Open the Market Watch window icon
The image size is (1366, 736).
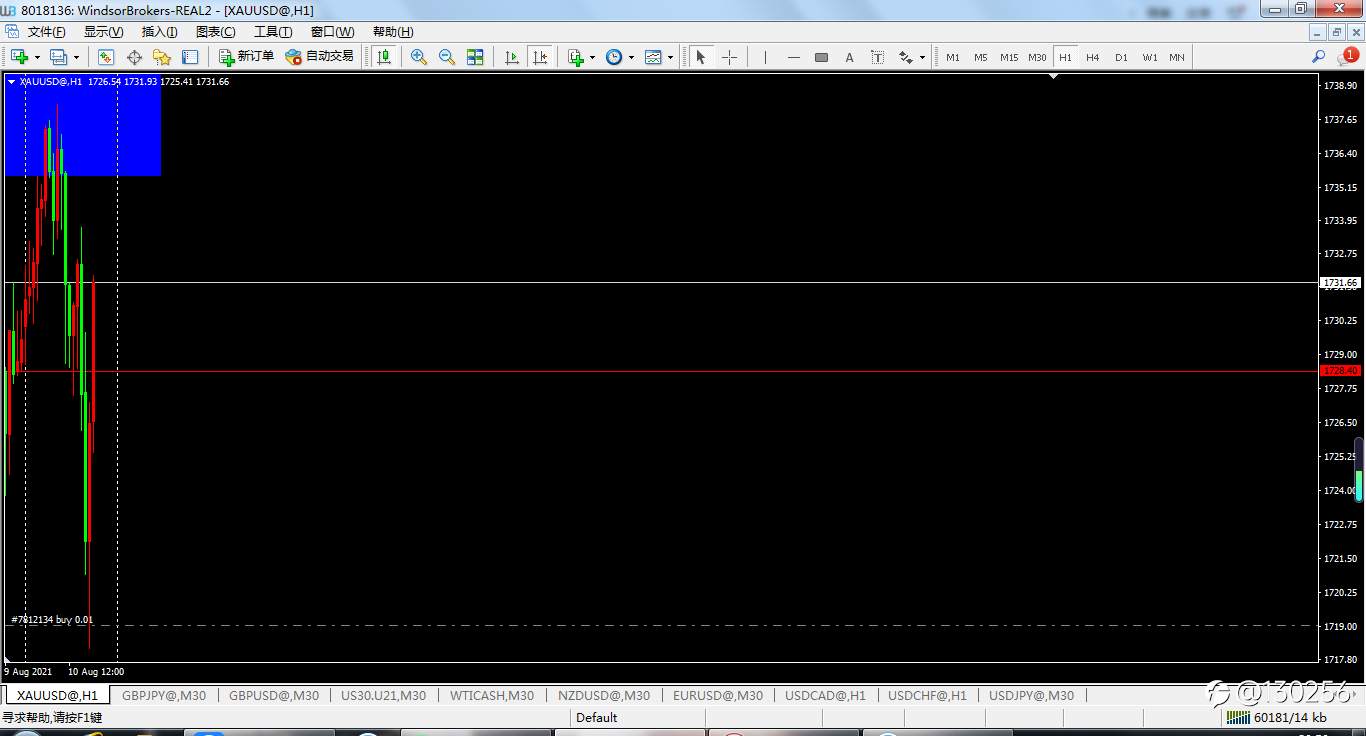point(106,57)
